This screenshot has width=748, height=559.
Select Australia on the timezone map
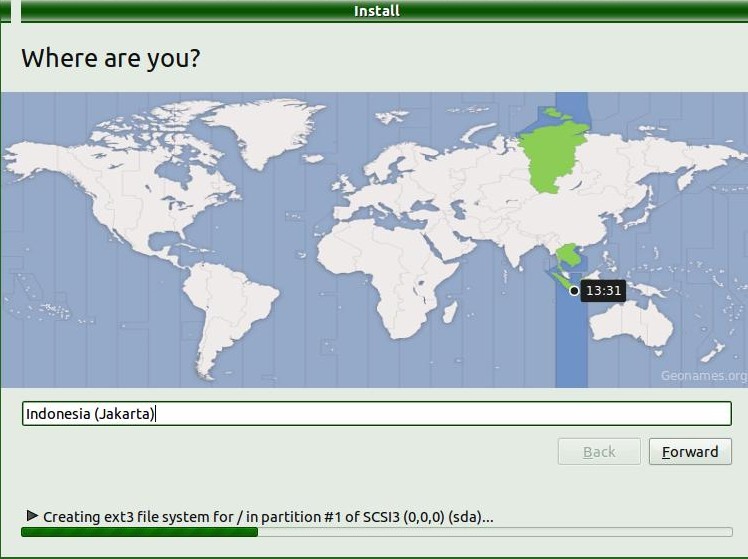(632, 322)
